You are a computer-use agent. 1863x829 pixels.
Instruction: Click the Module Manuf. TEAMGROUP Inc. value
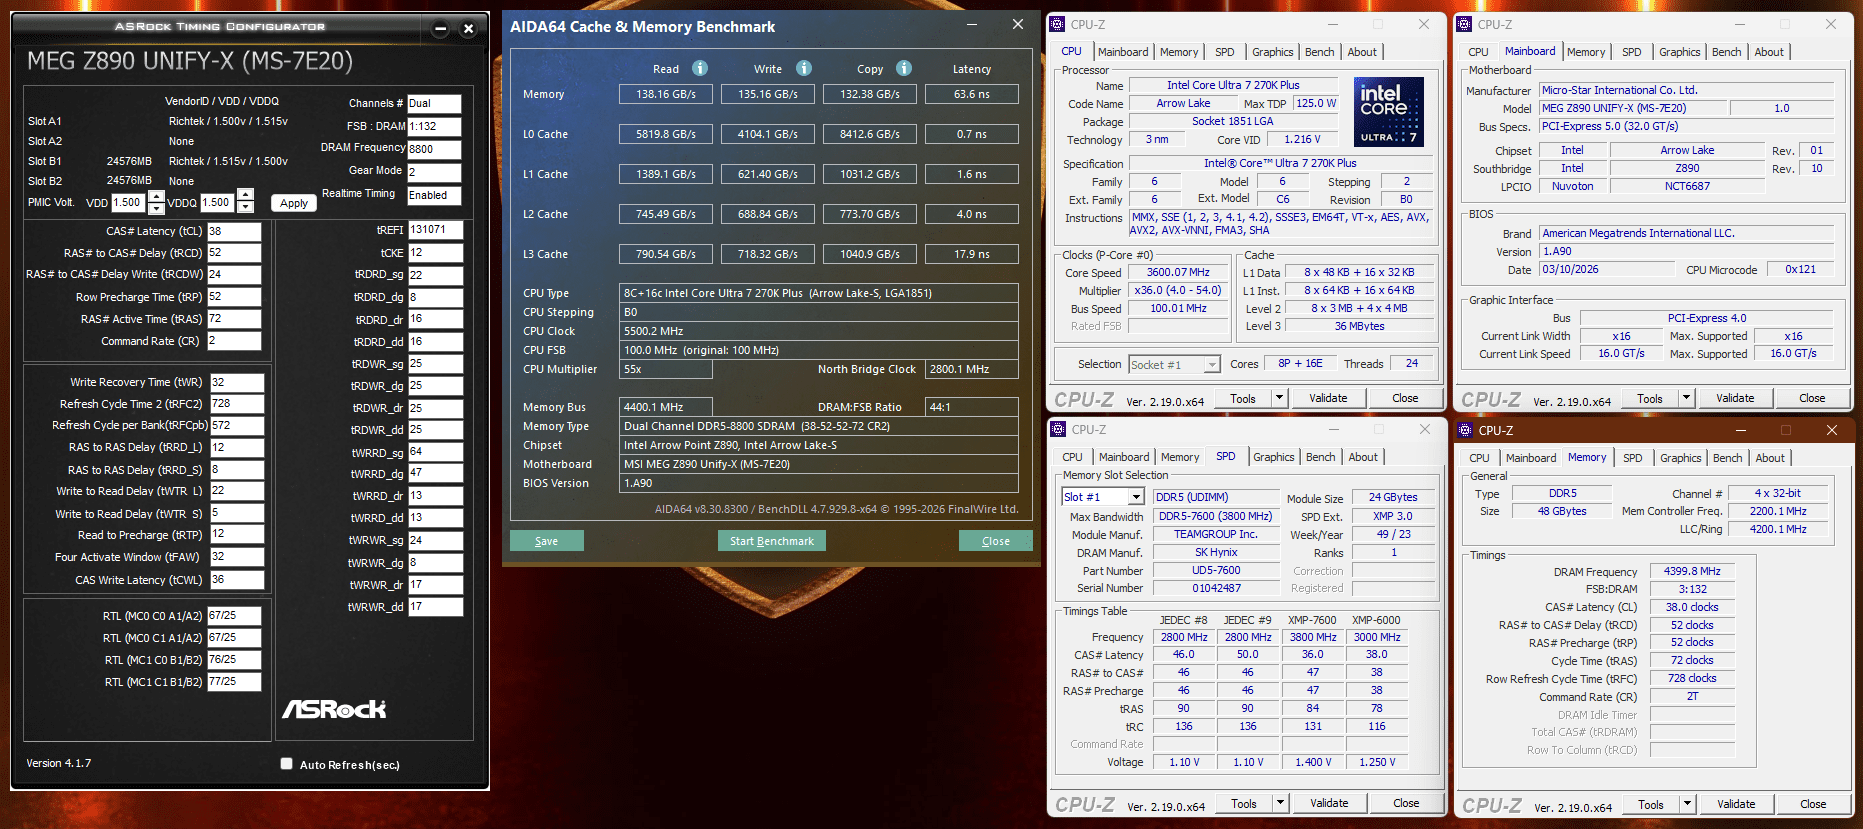[x=1216, y=535]
